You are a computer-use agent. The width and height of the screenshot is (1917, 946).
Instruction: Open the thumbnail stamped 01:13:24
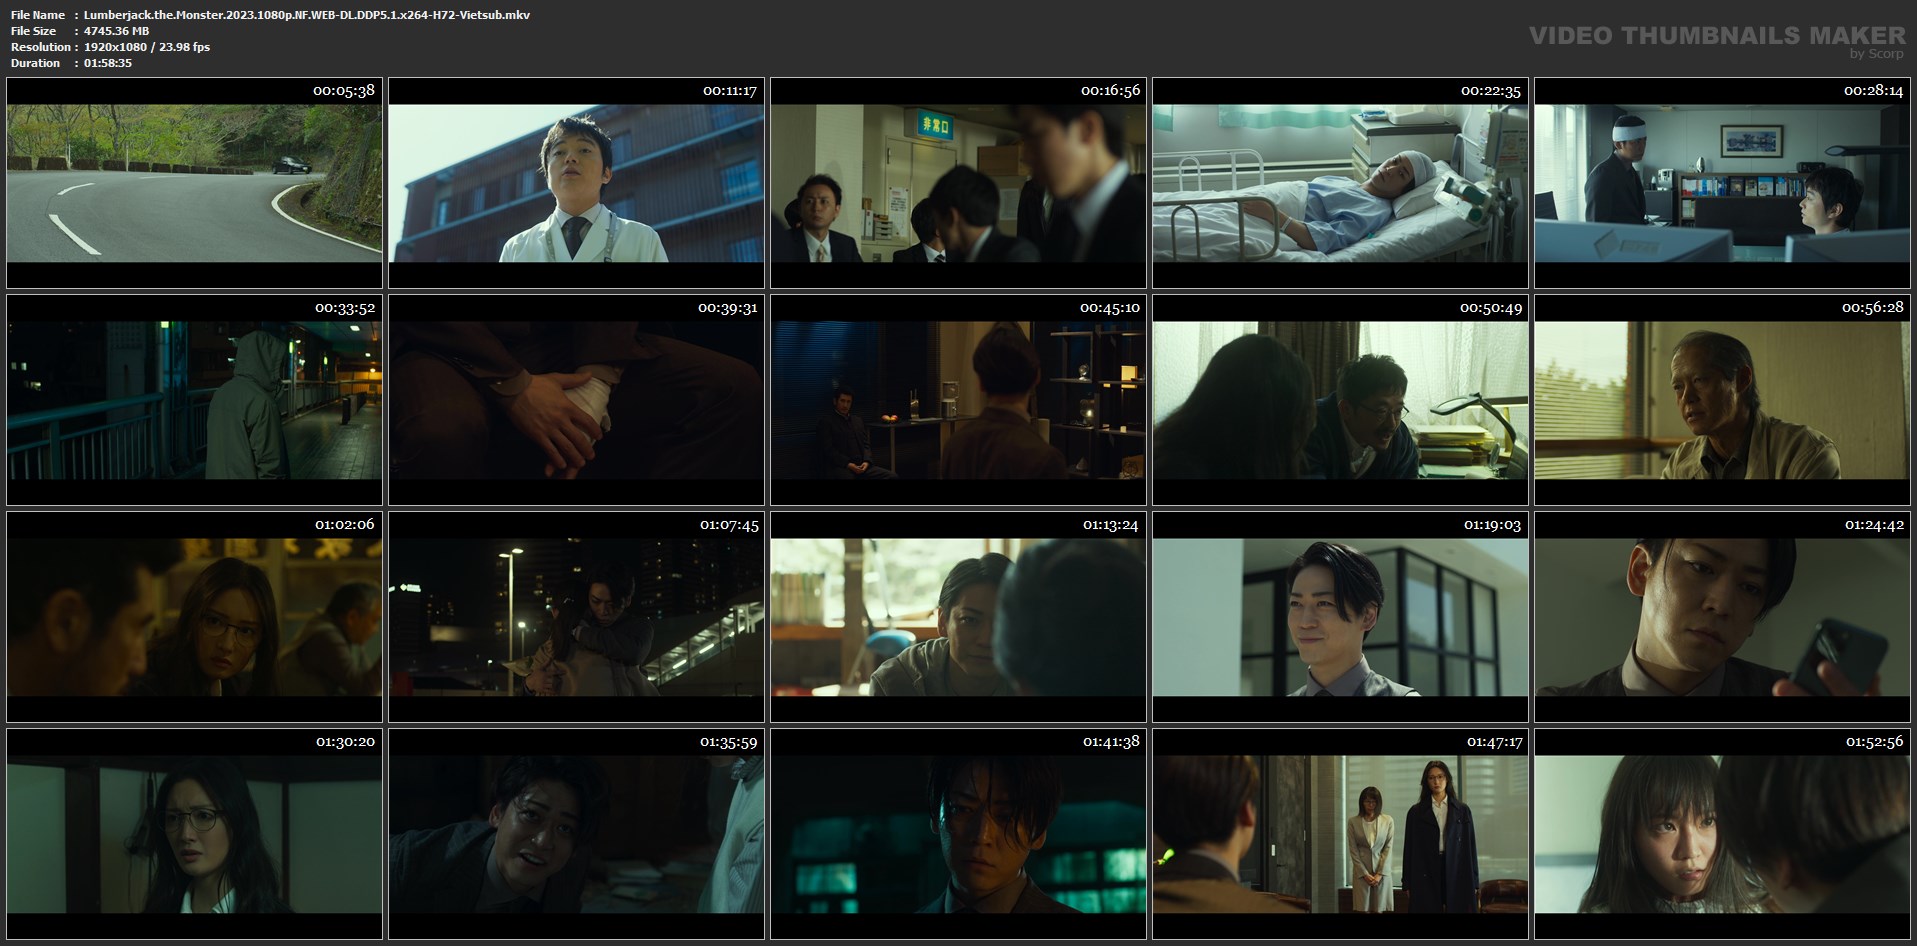pos(958,617)
